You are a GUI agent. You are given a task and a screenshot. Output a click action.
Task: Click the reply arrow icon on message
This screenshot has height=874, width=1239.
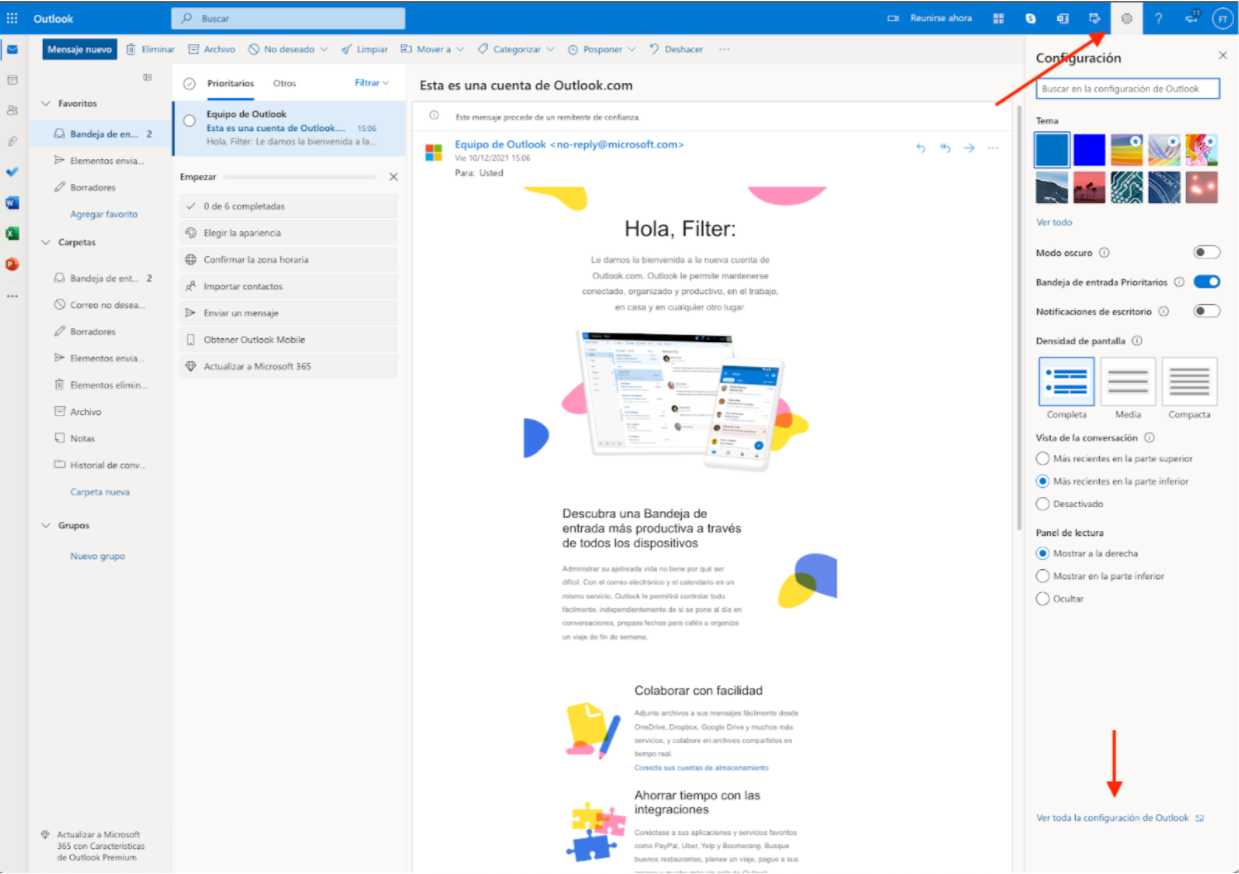(x=920, y=148)
